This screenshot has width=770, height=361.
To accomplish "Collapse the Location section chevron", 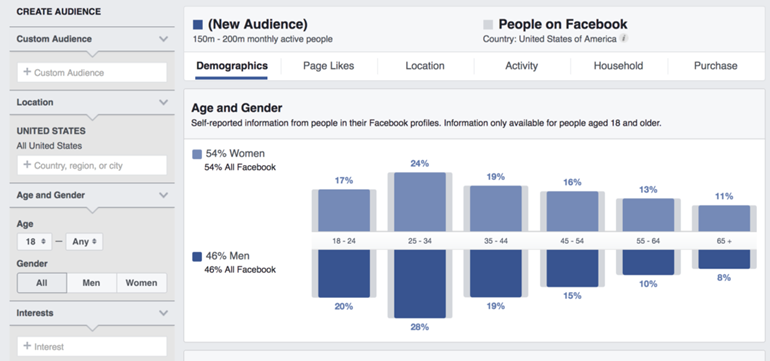I will pos(164,102).
